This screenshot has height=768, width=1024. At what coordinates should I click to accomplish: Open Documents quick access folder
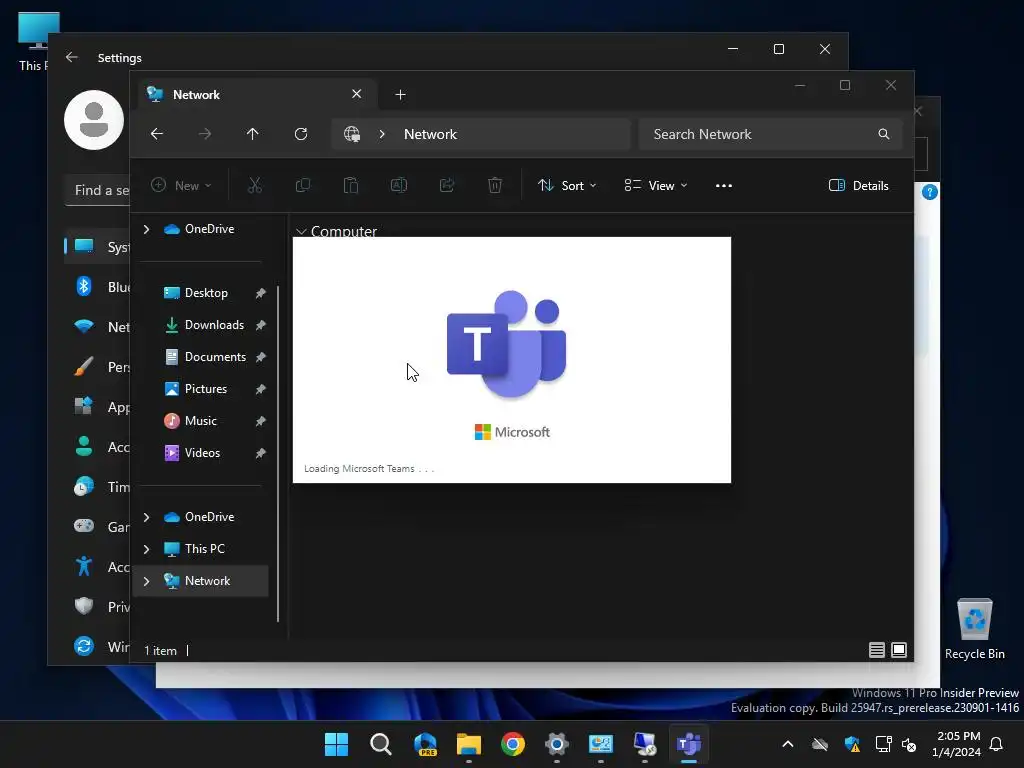coord(215,357)
